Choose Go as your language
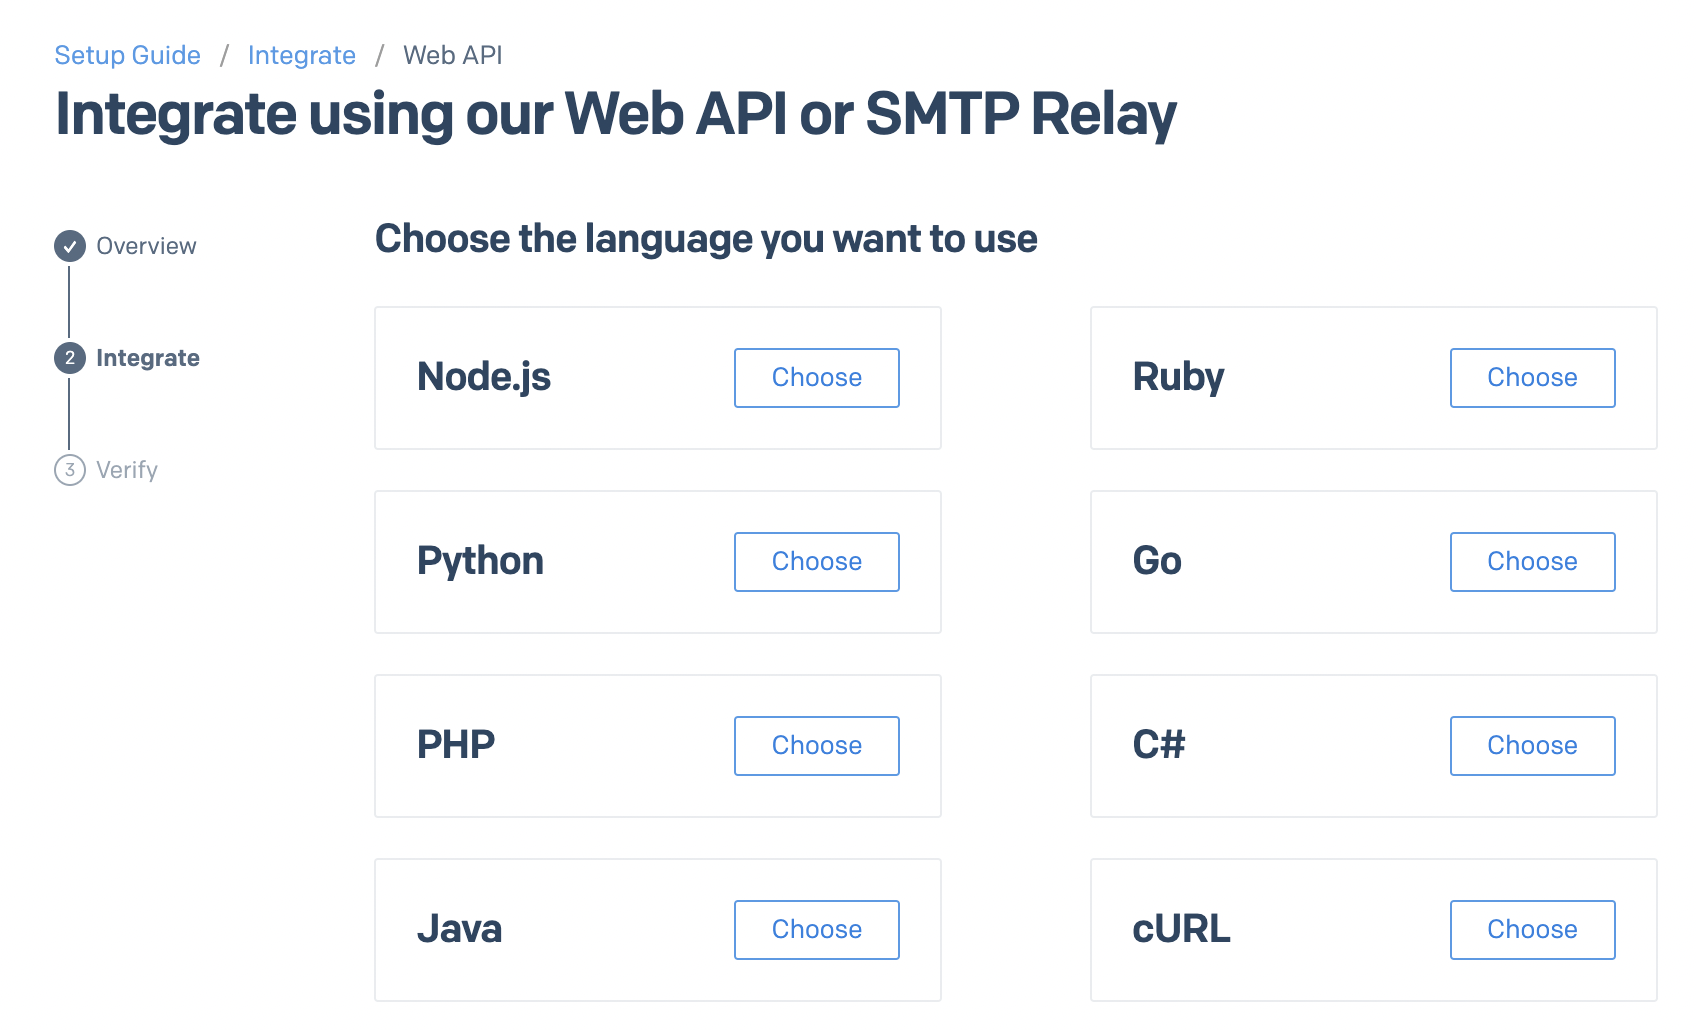 (x=1532, y=561)
